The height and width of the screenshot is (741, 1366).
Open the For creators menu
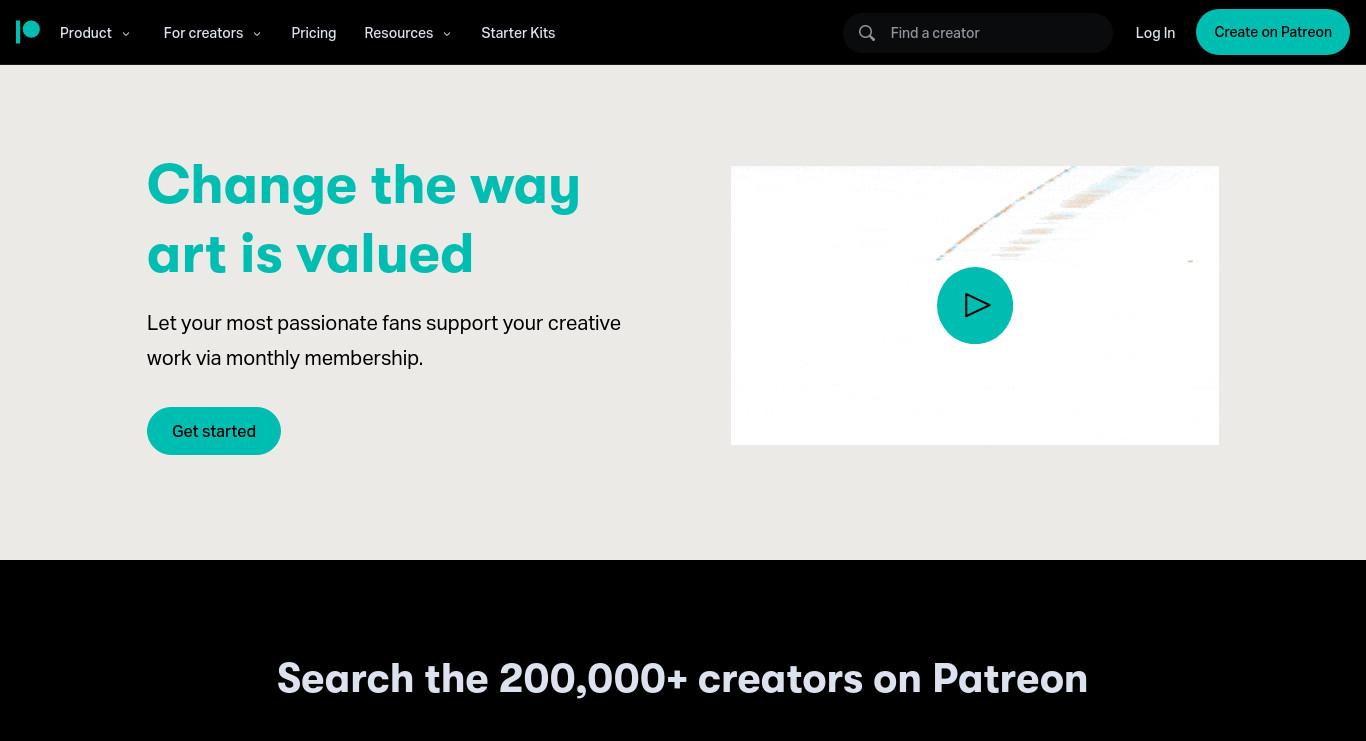click(x=203, y=33)
